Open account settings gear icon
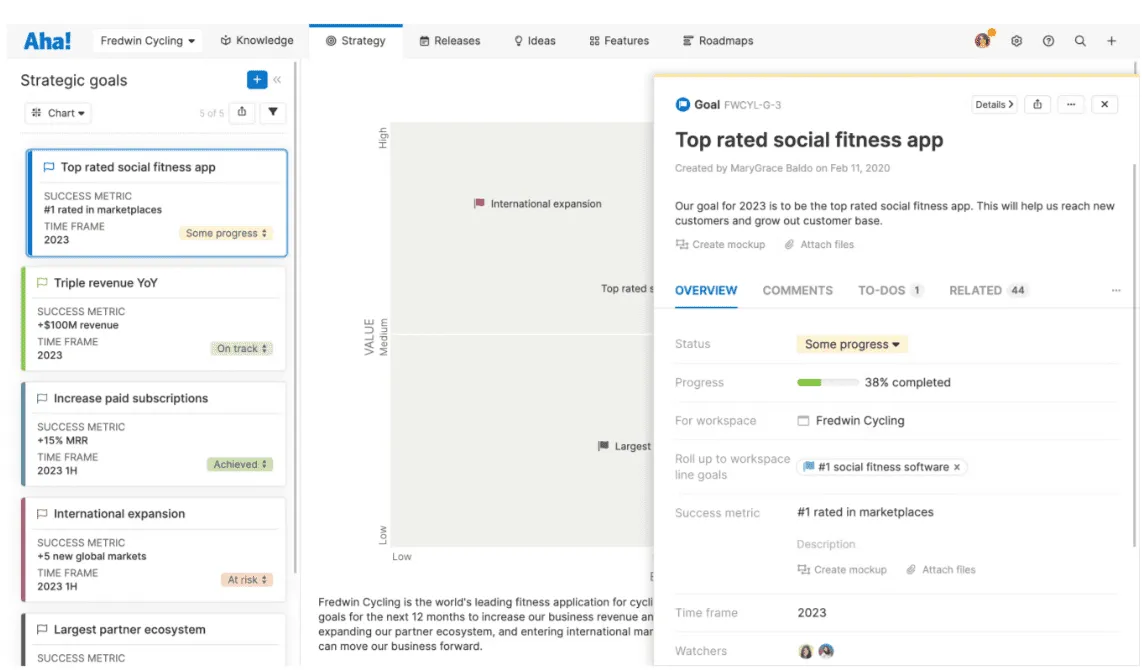Screen dimensions: 1142x670 (x=1016, y=41)
